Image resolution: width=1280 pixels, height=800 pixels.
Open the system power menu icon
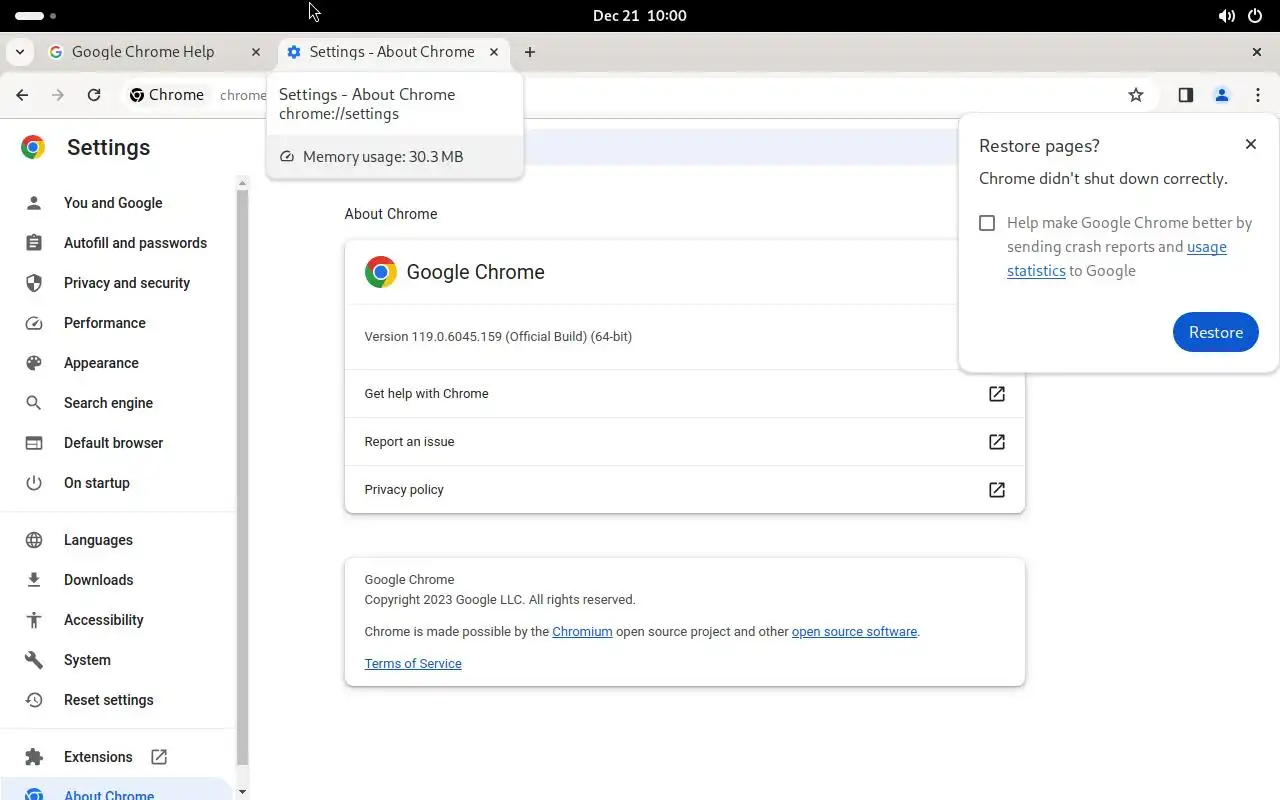(1257, 16)
